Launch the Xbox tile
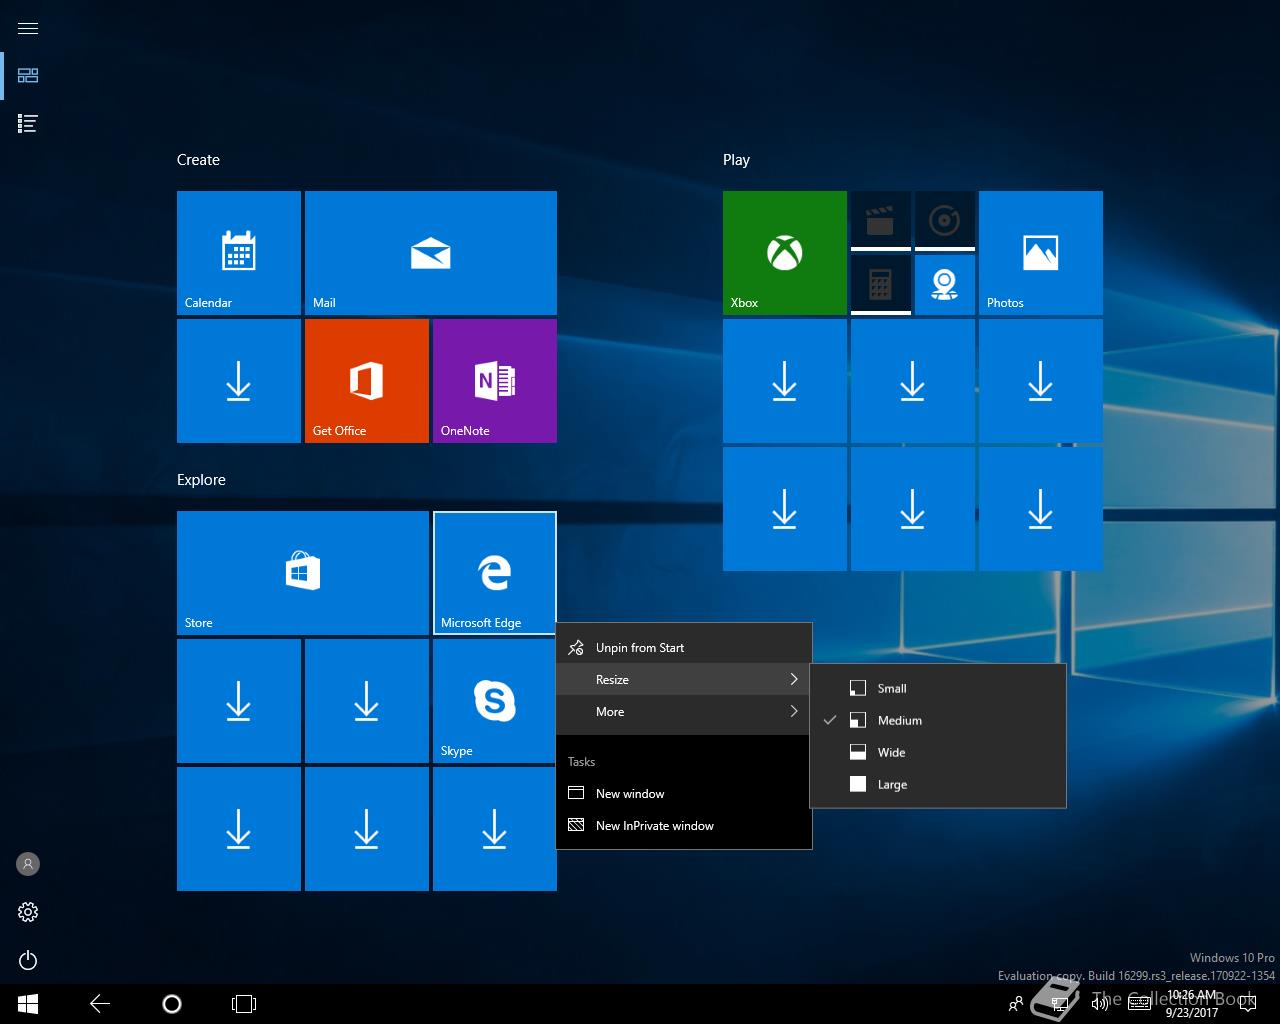The height and width of the screenshot is (1024, 1280). click(785, 253)
